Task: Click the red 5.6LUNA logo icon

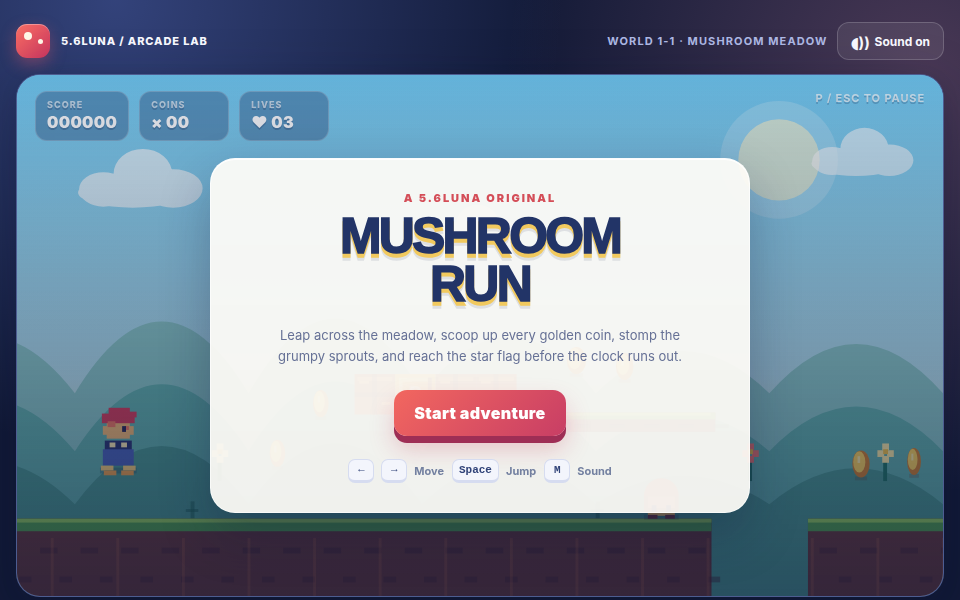Action: 33,41
